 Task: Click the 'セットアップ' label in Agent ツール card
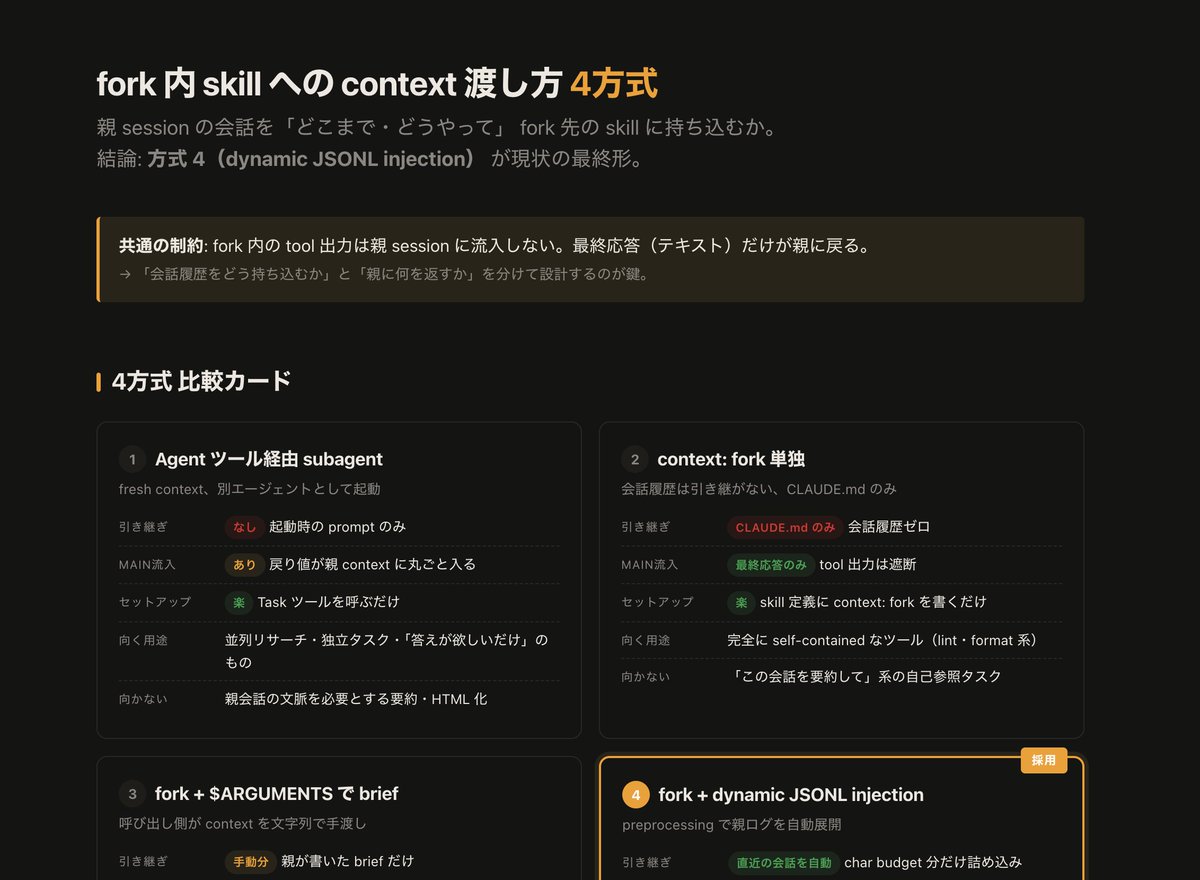pyautogui.click(x=154, y=603)
